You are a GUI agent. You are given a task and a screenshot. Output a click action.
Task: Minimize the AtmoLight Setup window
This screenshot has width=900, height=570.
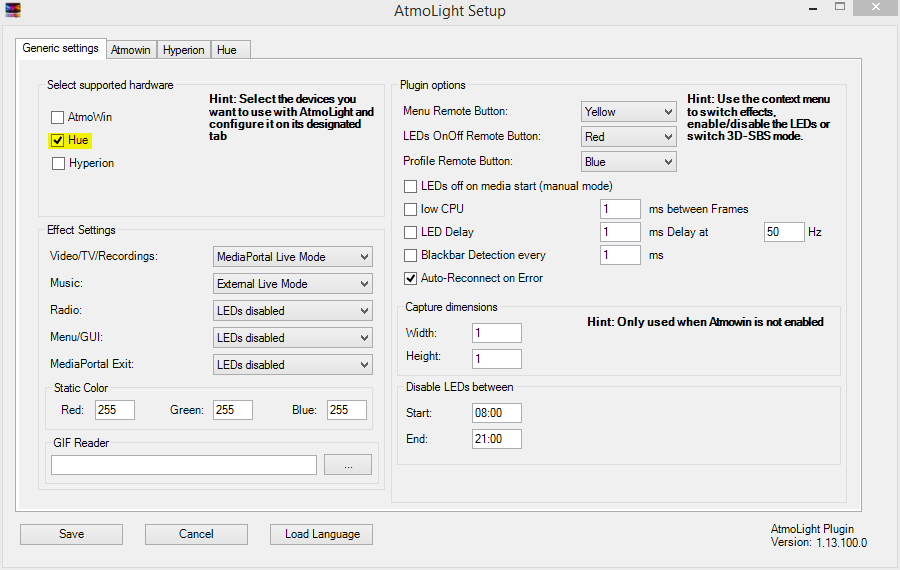point(813,9)
